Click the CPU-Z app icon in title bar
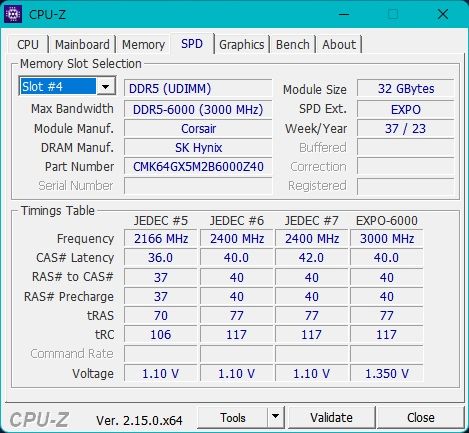Viewport: 469px width, 433px height. click(13, 14)
